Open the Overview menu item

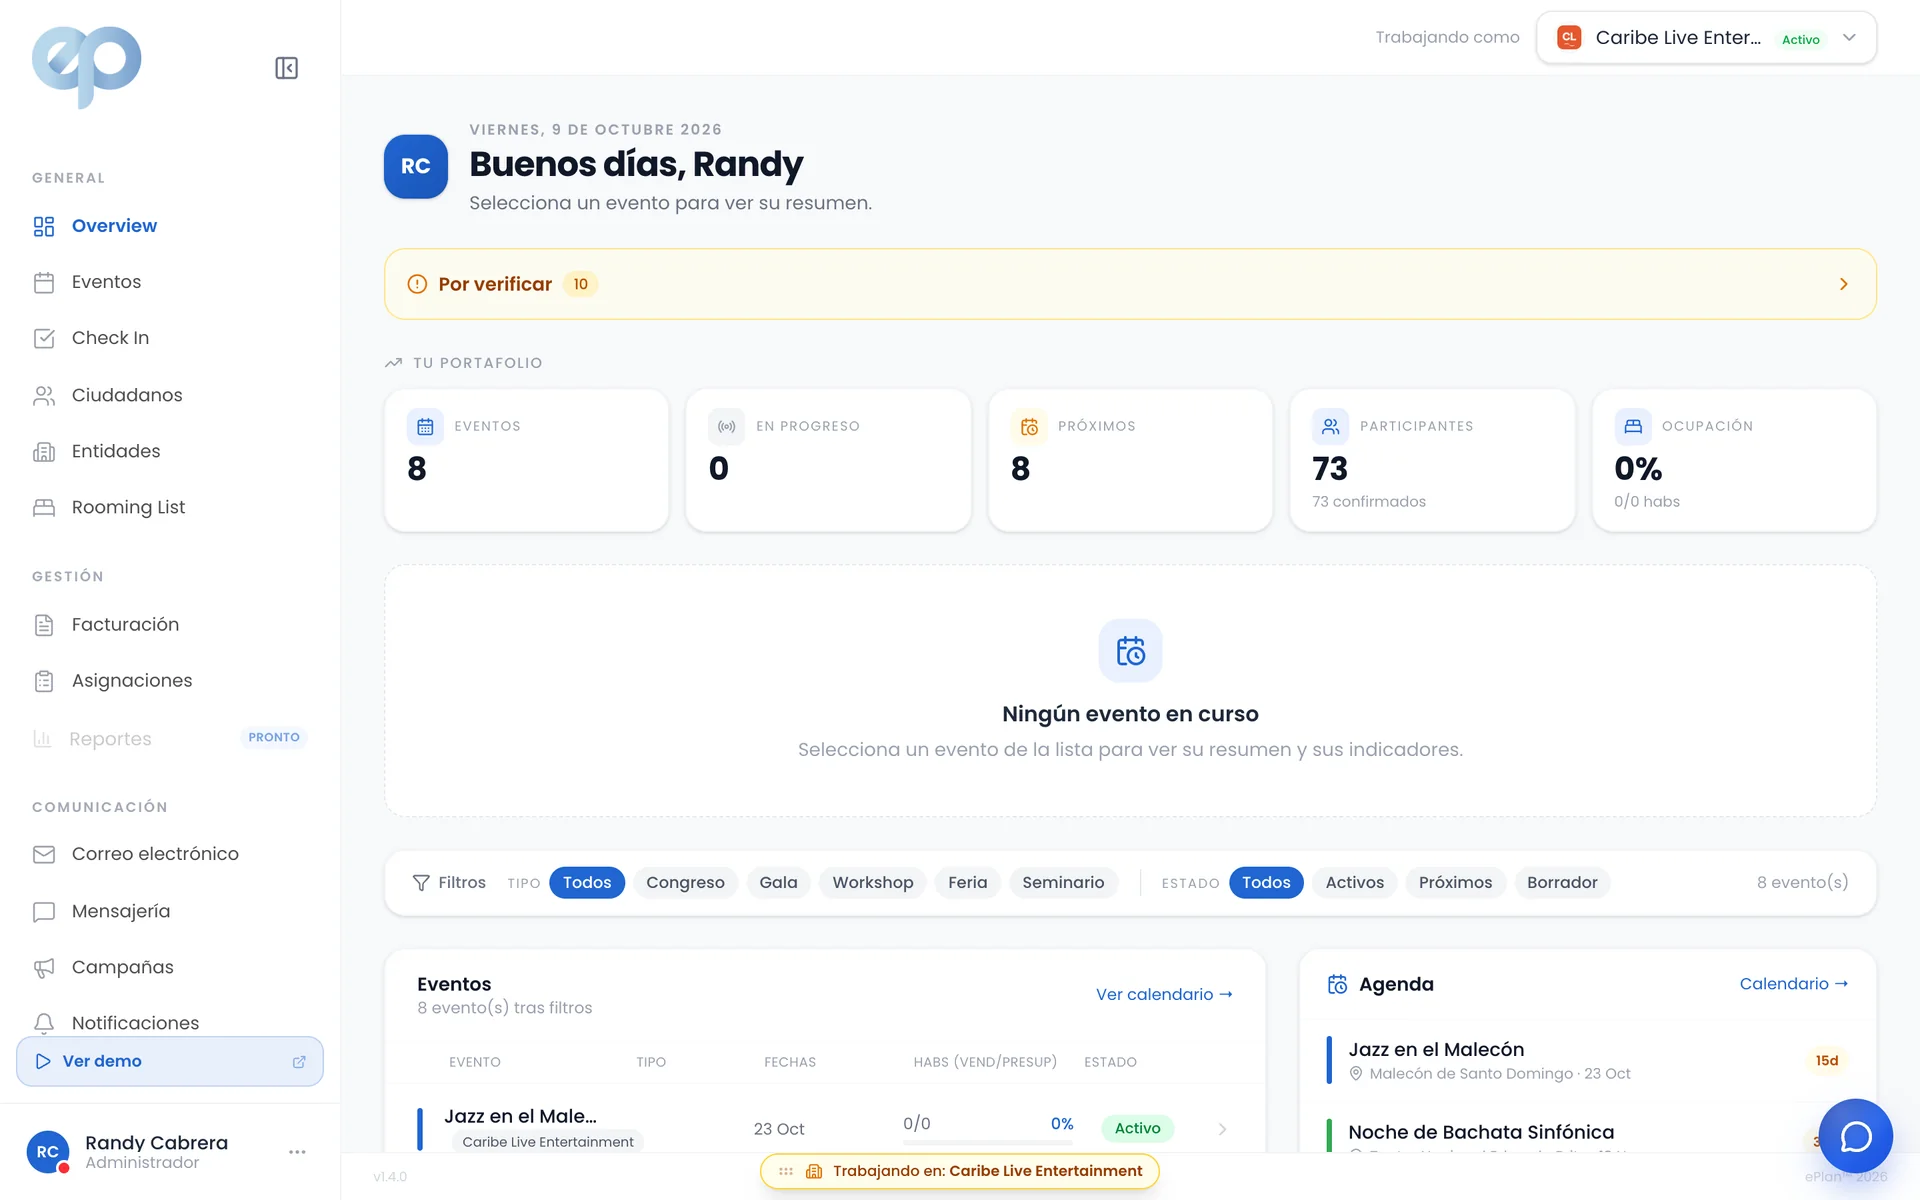(x=170, y=226)
